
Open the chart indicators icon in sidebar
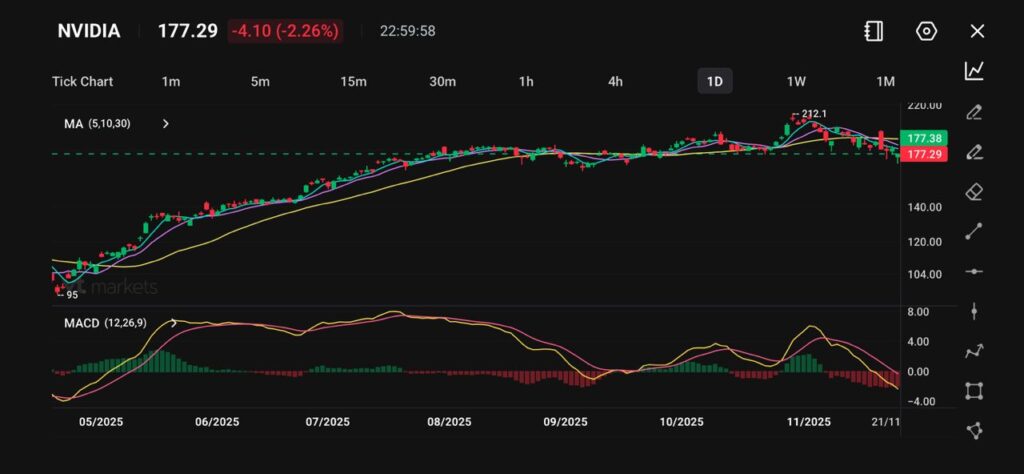click(x=974, y=71)
